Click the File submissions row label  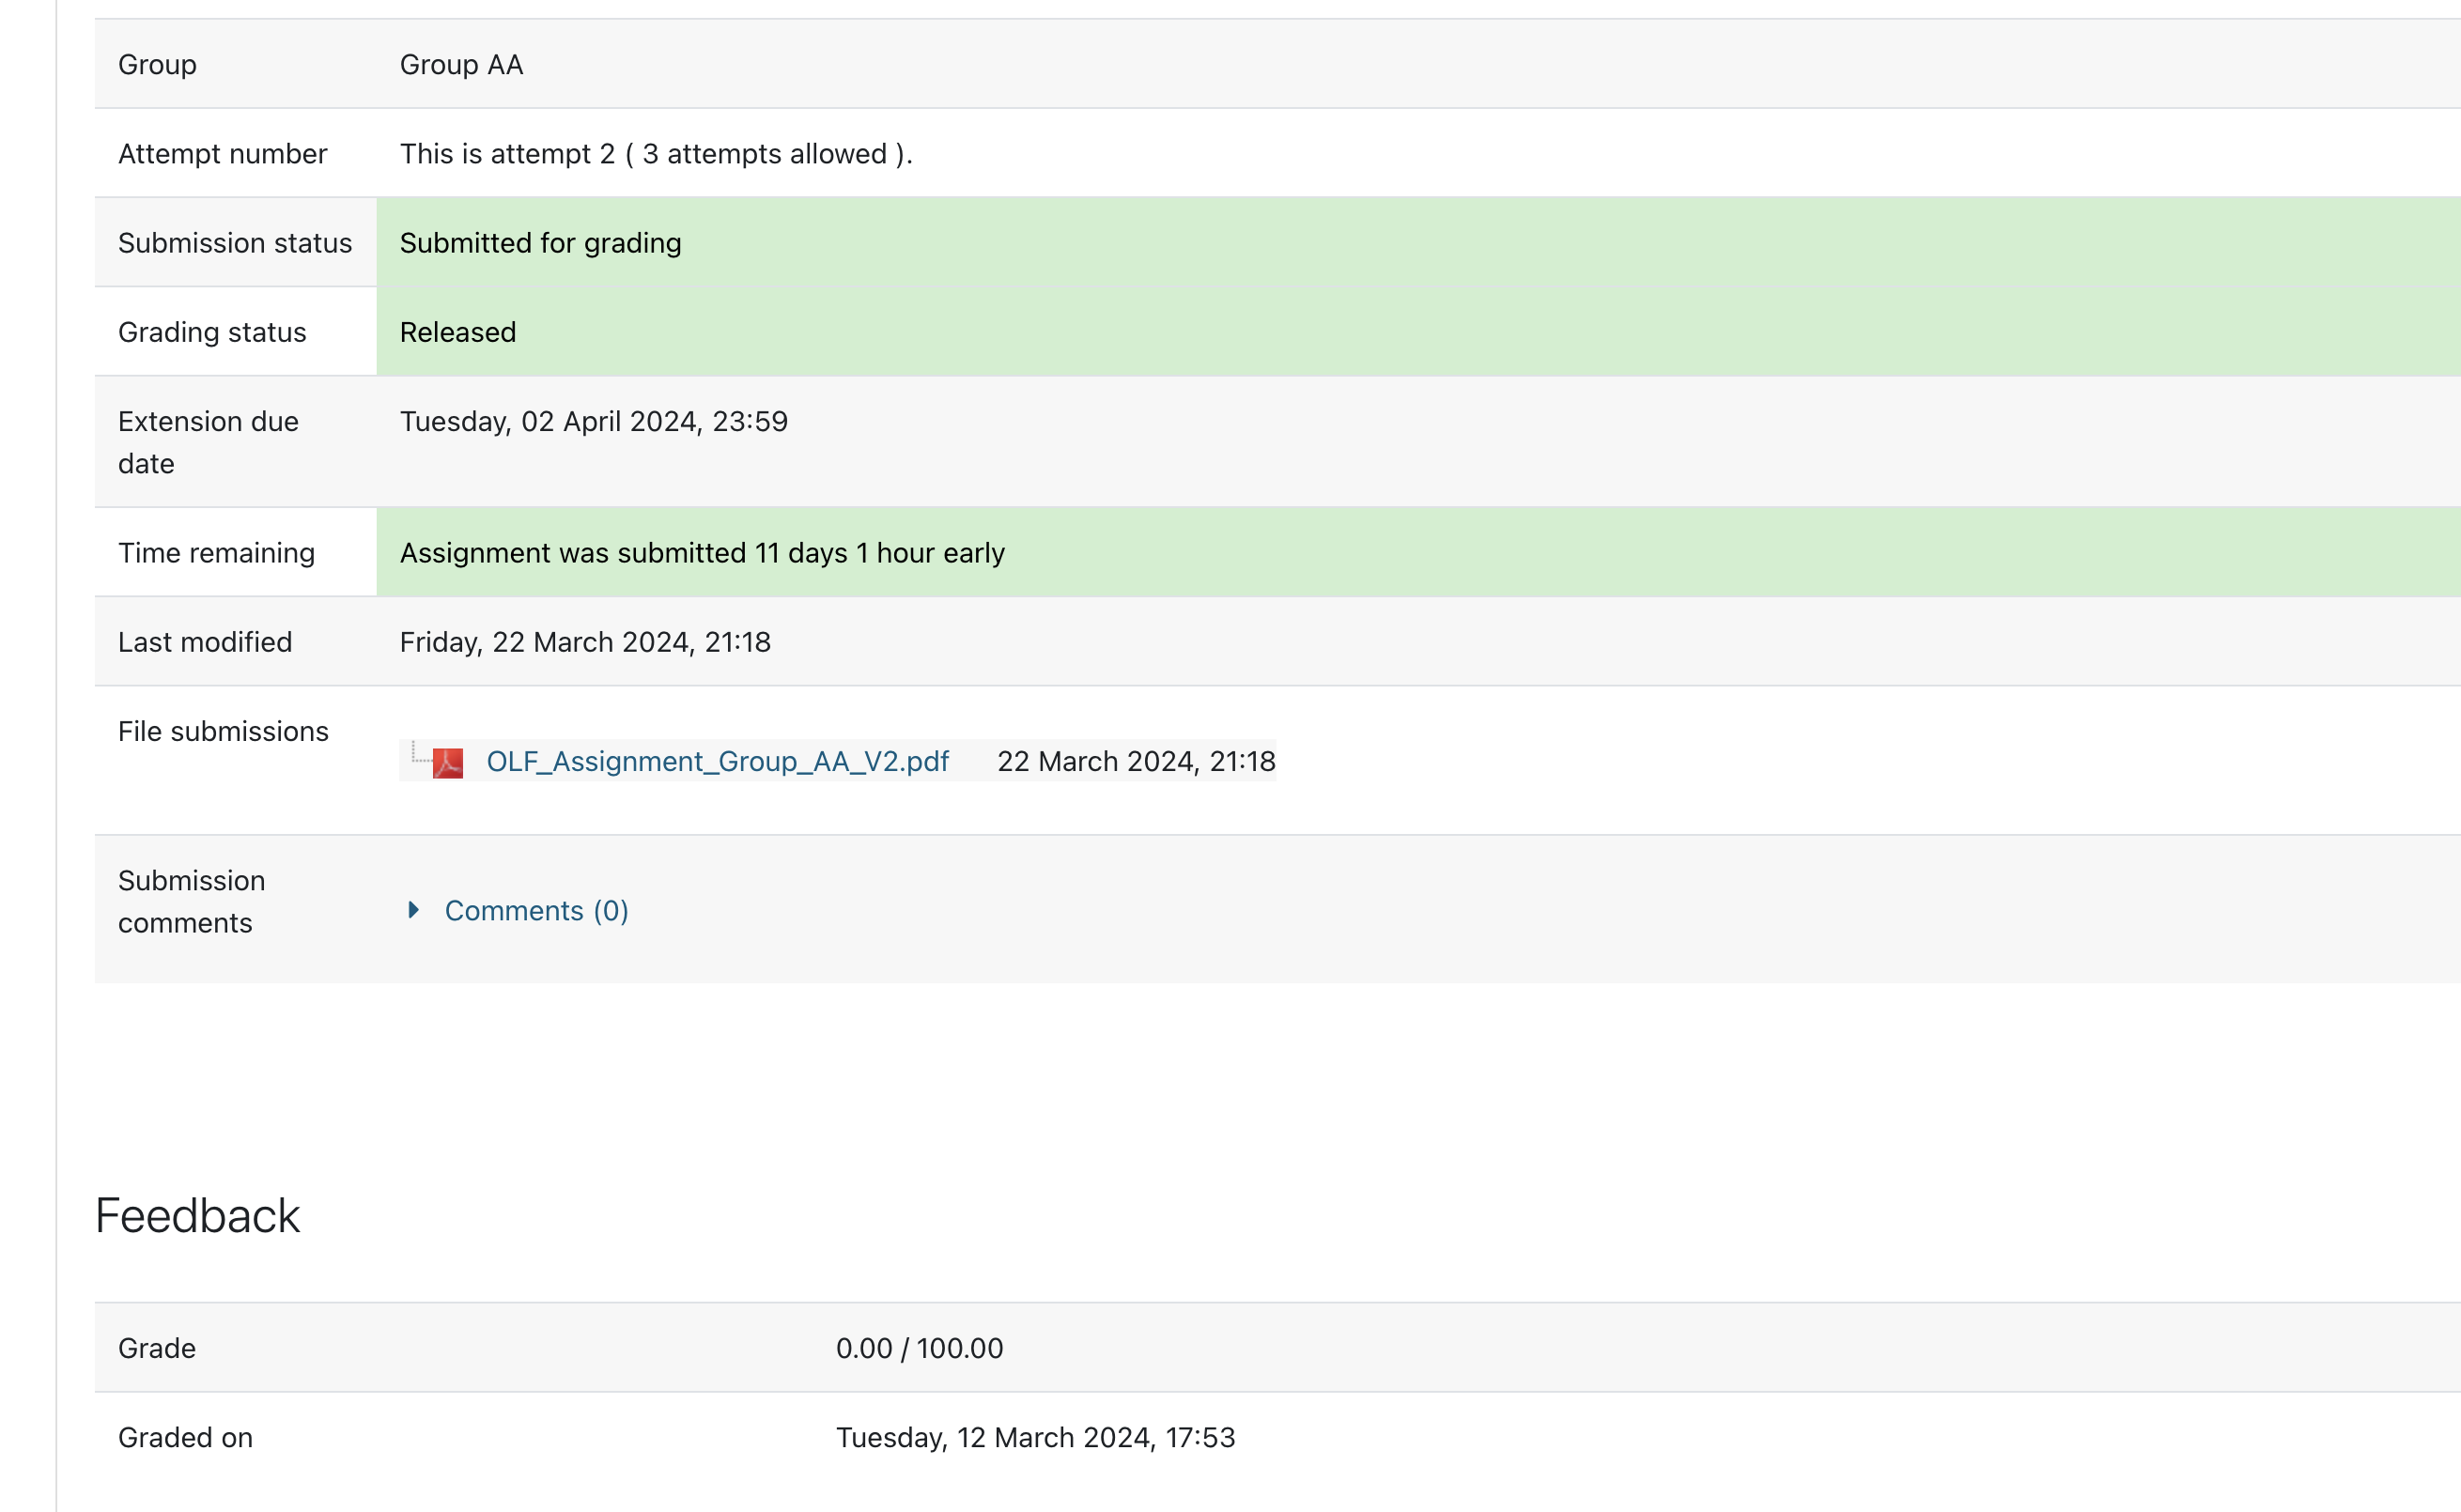[223, 732]
